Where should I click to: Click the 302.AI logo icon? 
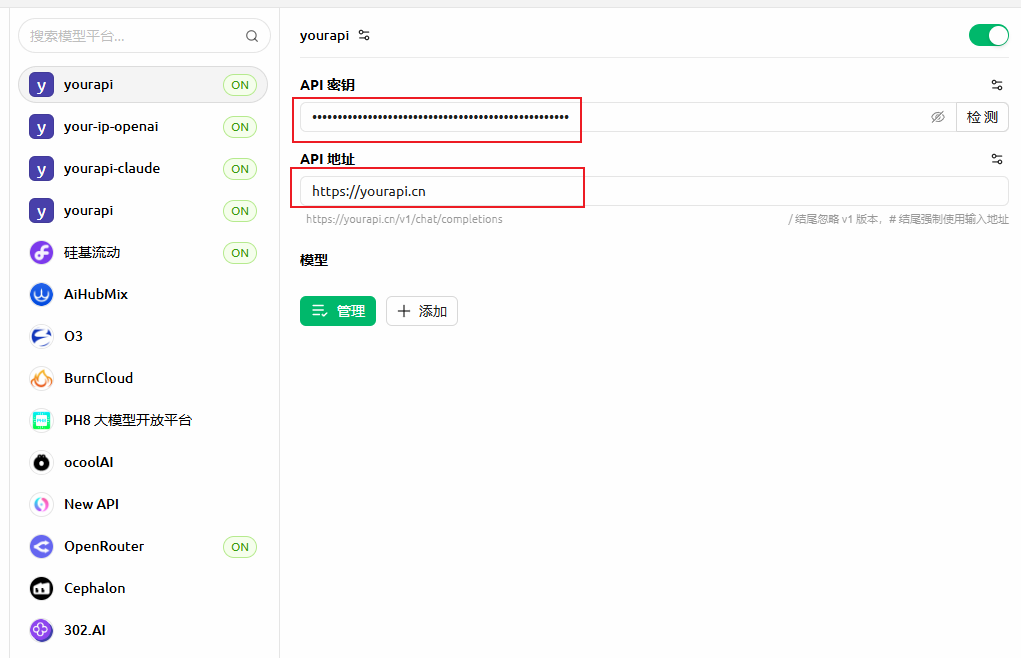coord(41,630)
